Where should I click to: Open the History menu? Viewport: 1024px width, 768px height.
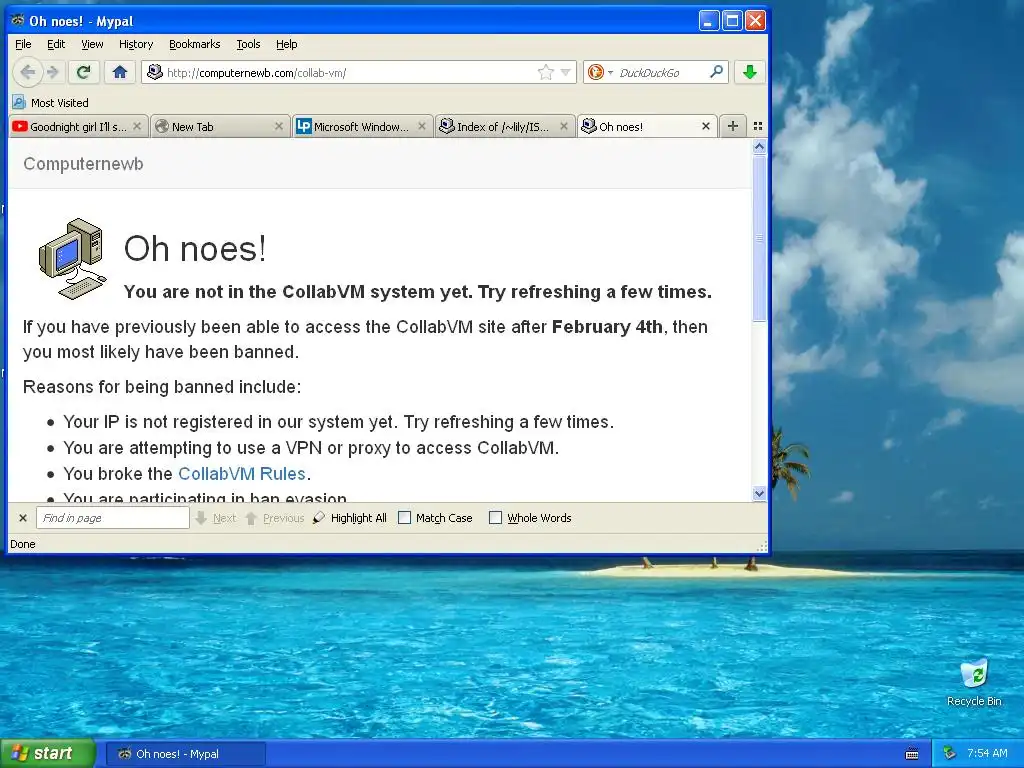pos(136,44)
